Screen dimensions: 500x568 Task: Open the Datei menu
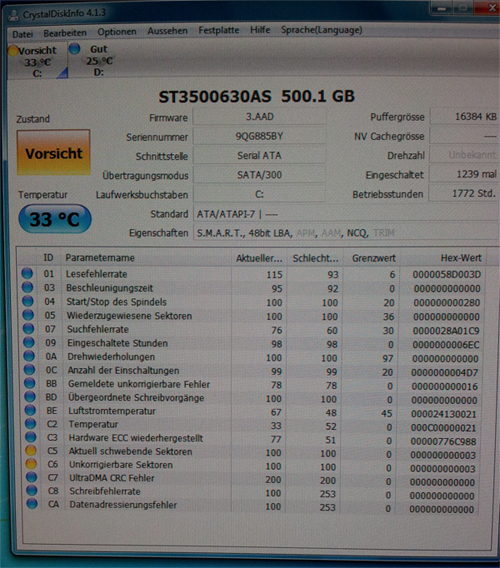22,34
